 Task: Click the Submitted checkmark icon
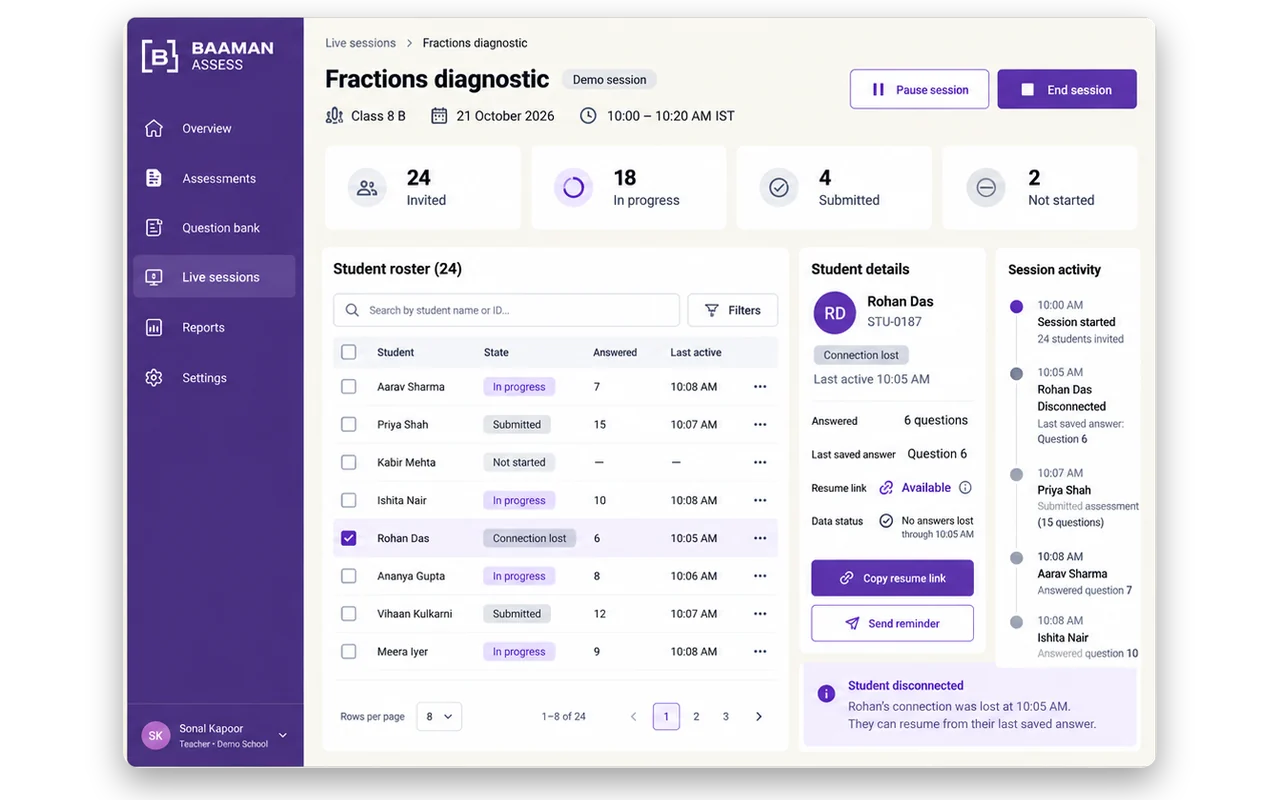click(779, 188)
